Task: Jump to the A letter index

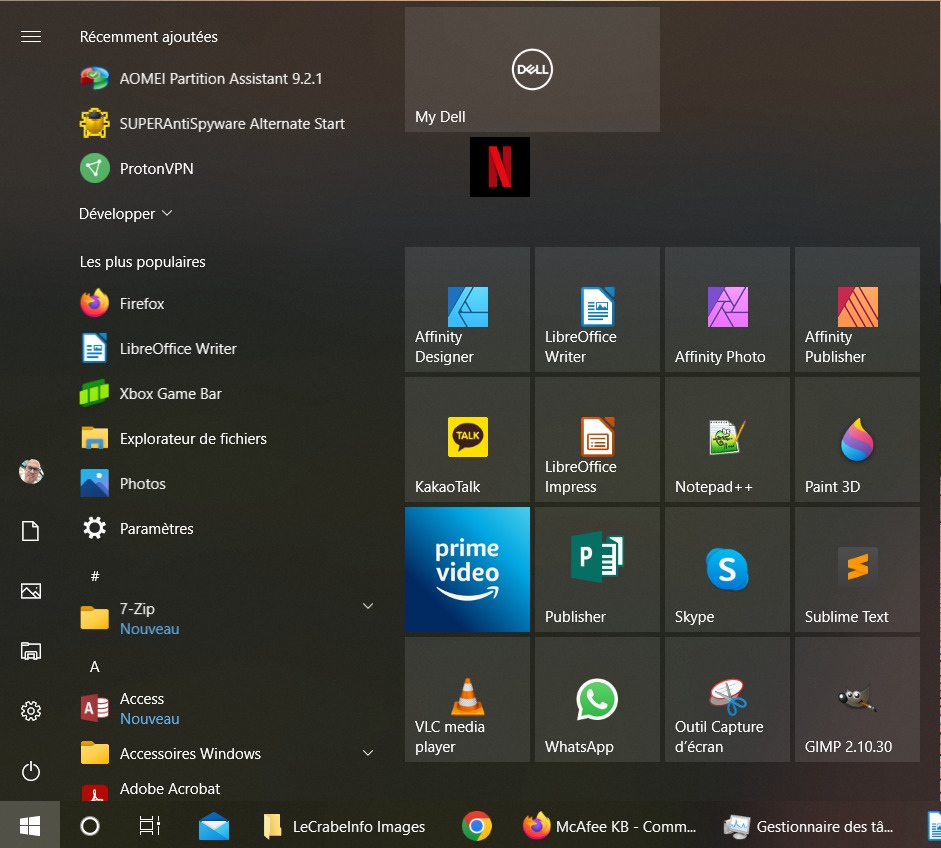Action: (95, 667)
